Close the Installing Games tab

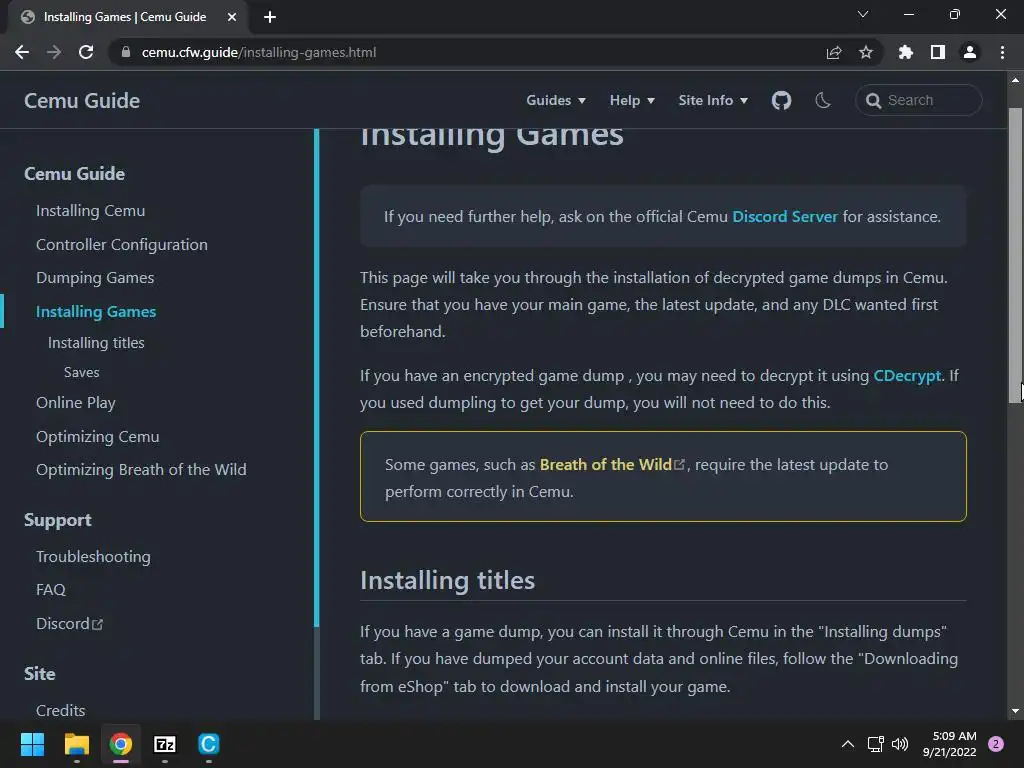click(232, 17)
